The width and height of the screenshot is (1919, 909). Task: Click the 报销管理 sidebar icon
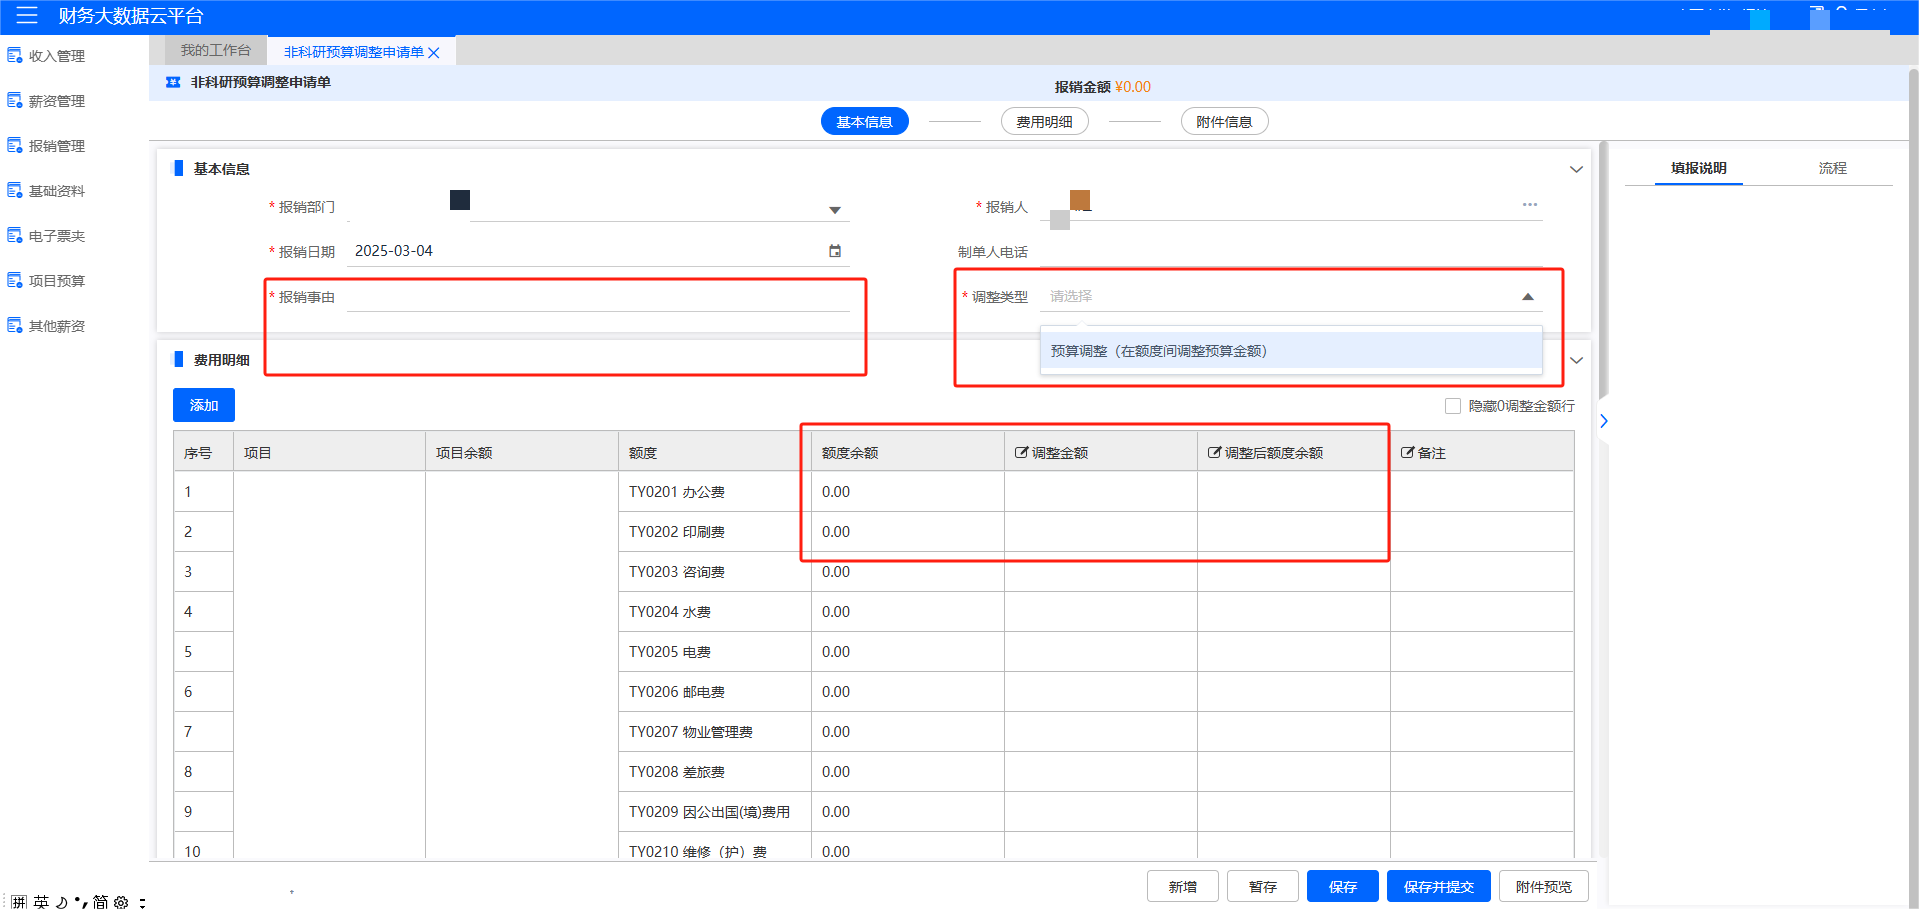pyautogui.click(x=15, y=146)
